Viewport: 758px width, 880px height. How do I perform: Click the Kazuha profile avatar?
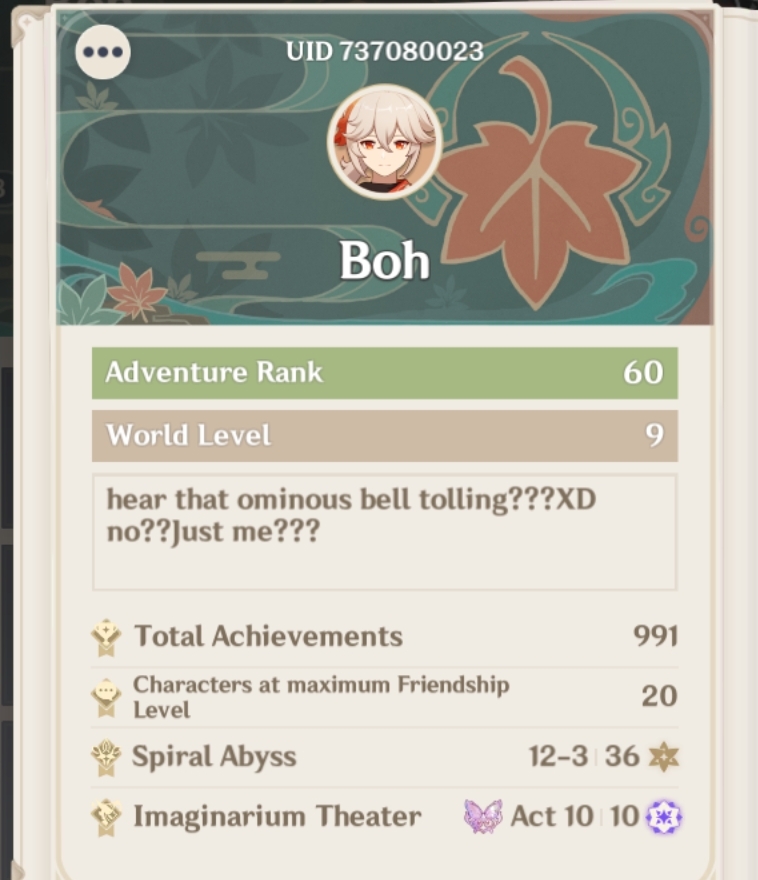click(x=384, y=142)
